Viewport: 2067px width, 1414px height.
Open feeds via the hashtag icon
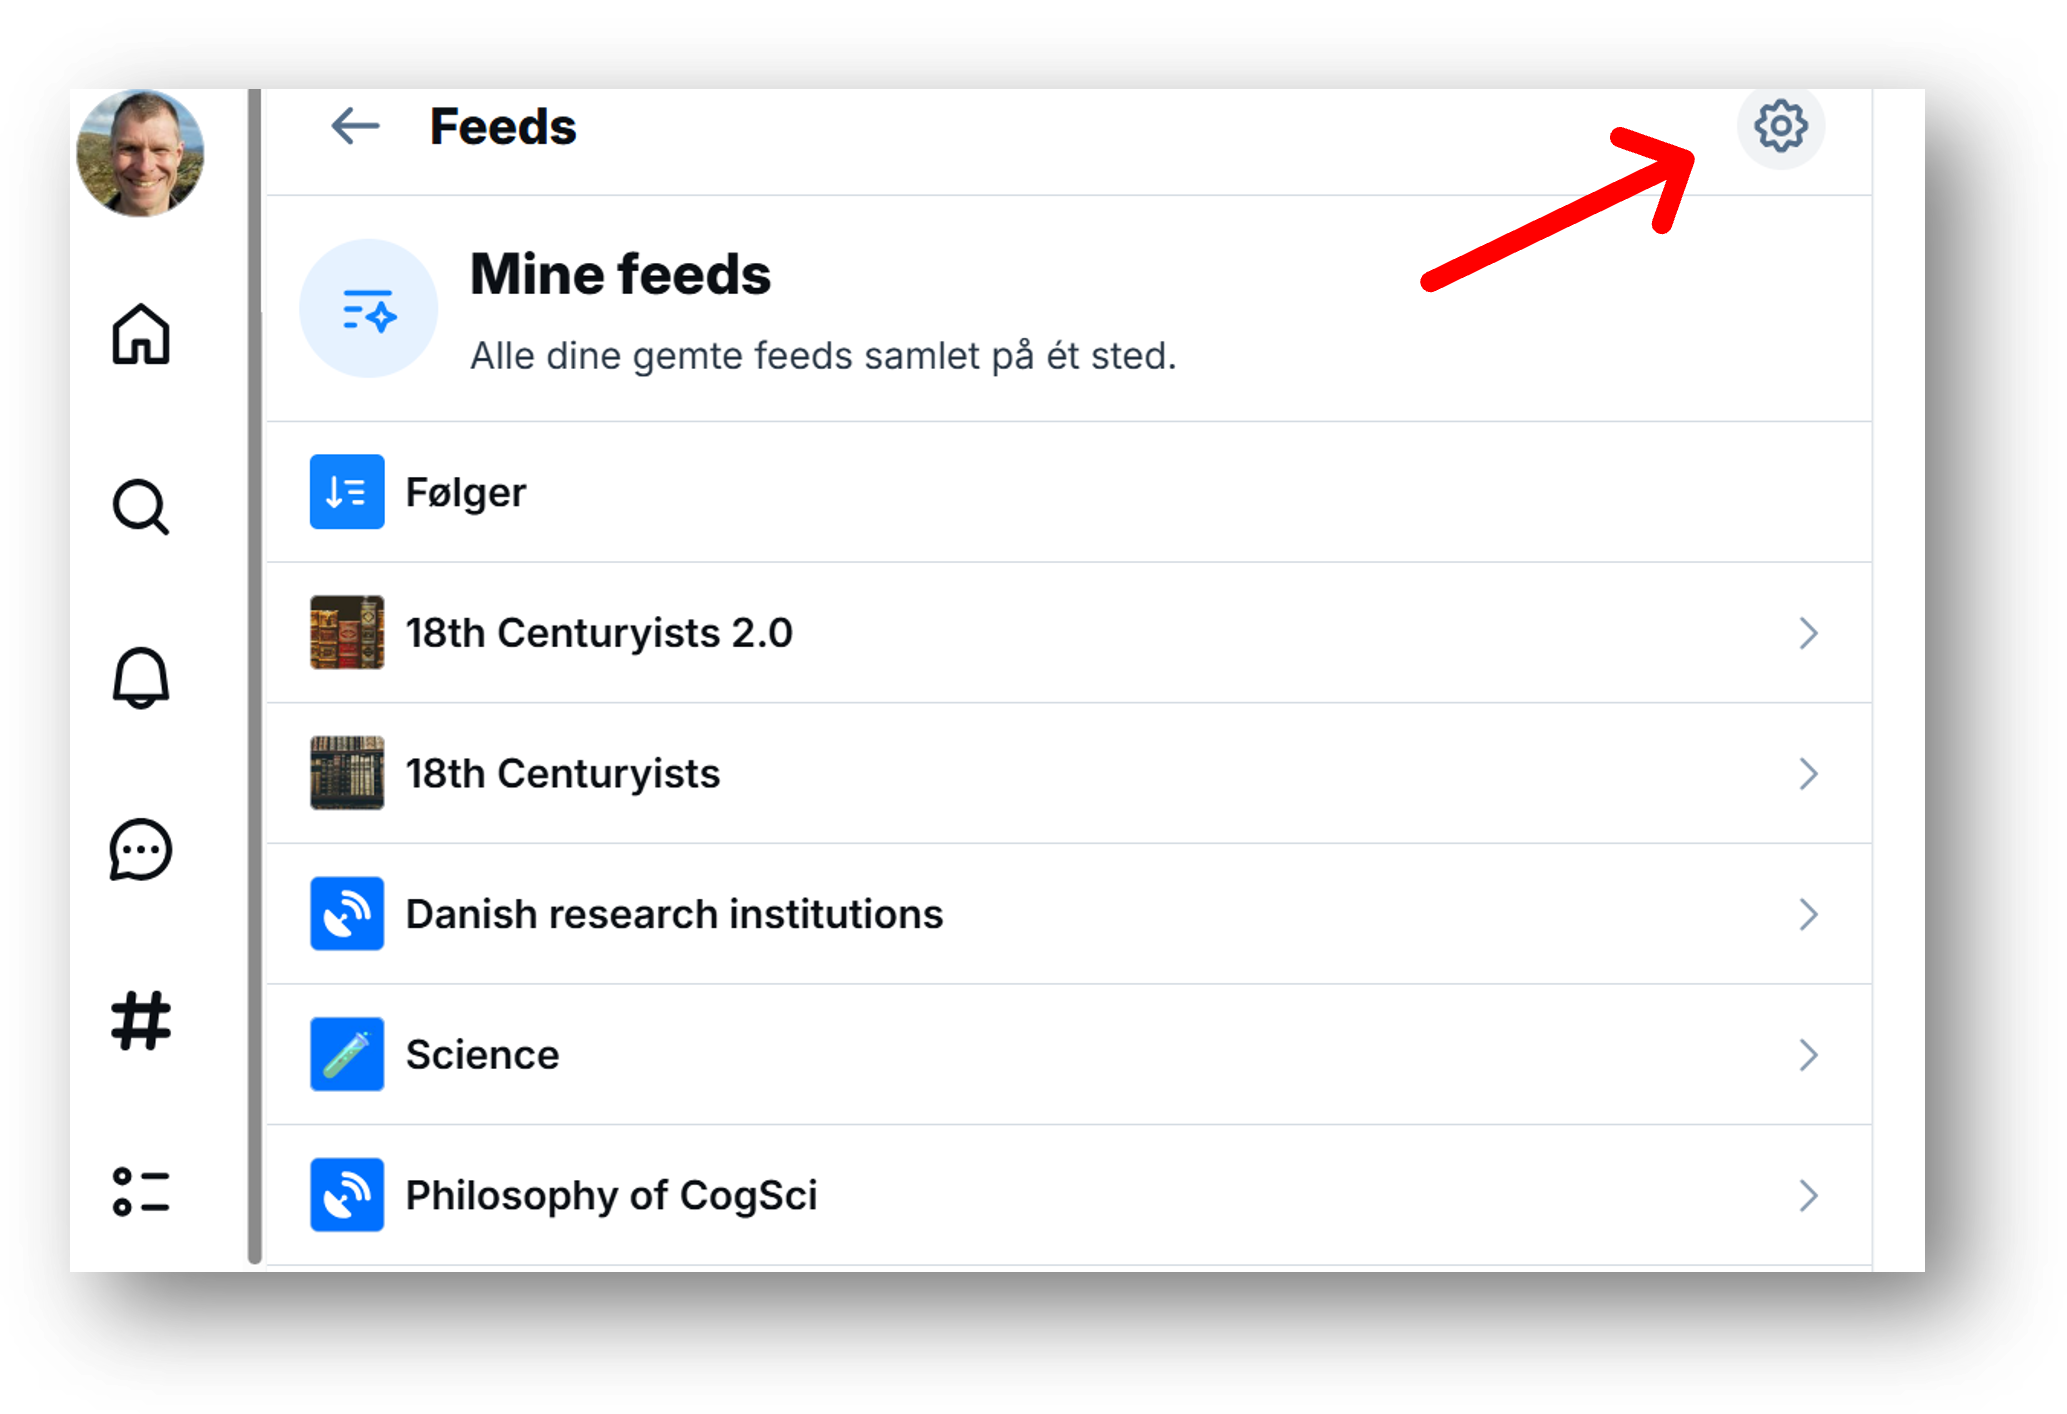click(x=141, y=1021)
